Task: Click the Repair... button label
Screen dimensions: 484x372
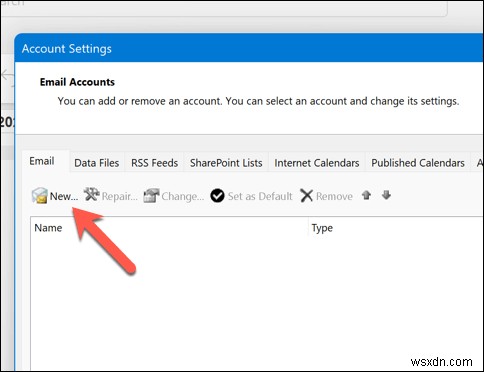Action: coord(120,196)
